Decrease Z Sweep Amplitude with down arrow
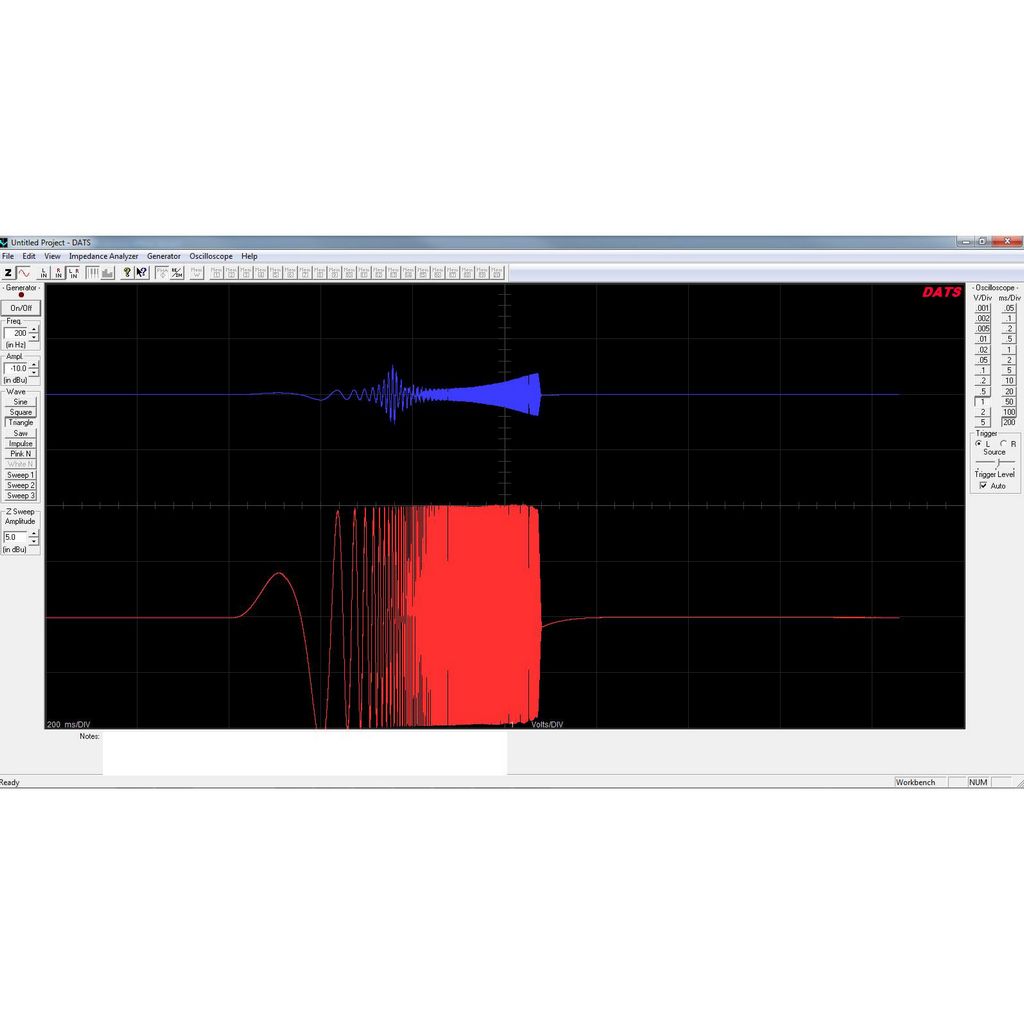The image size is (1024, 1024). [34, 541]
